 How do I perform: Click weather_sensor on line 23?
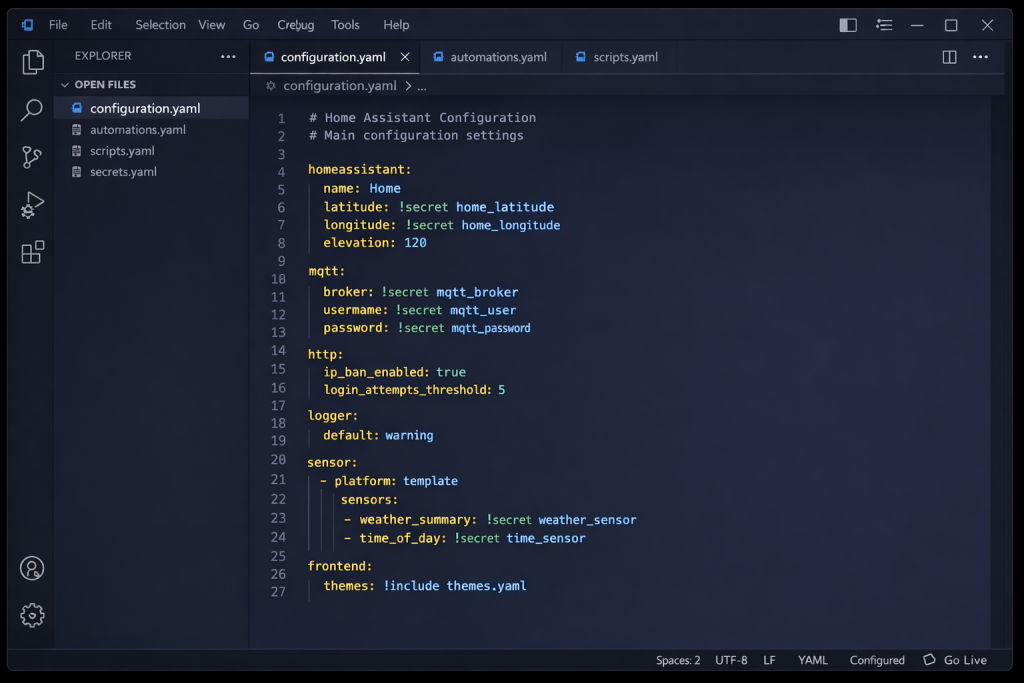point(587,520)
